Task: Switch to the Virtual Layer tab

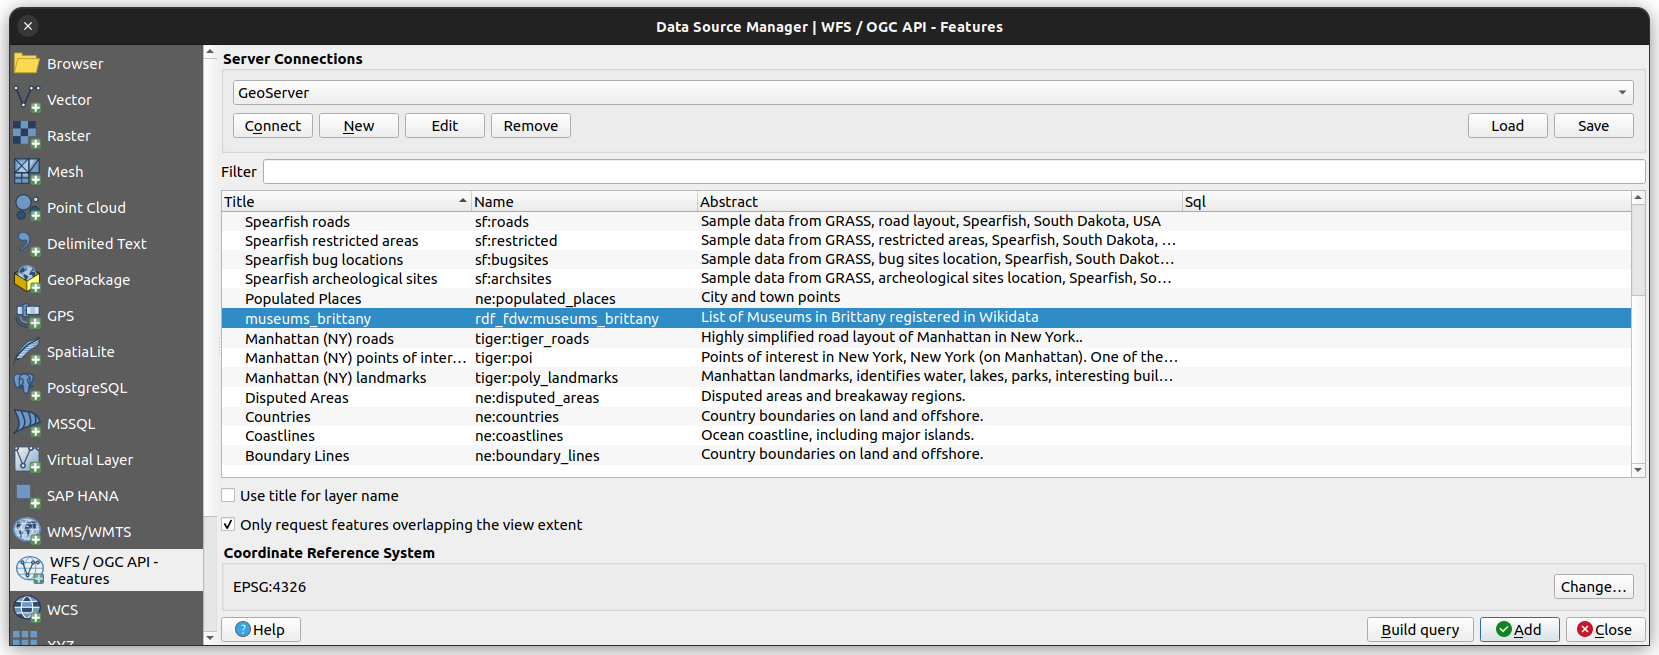Action: pos(90,460)
